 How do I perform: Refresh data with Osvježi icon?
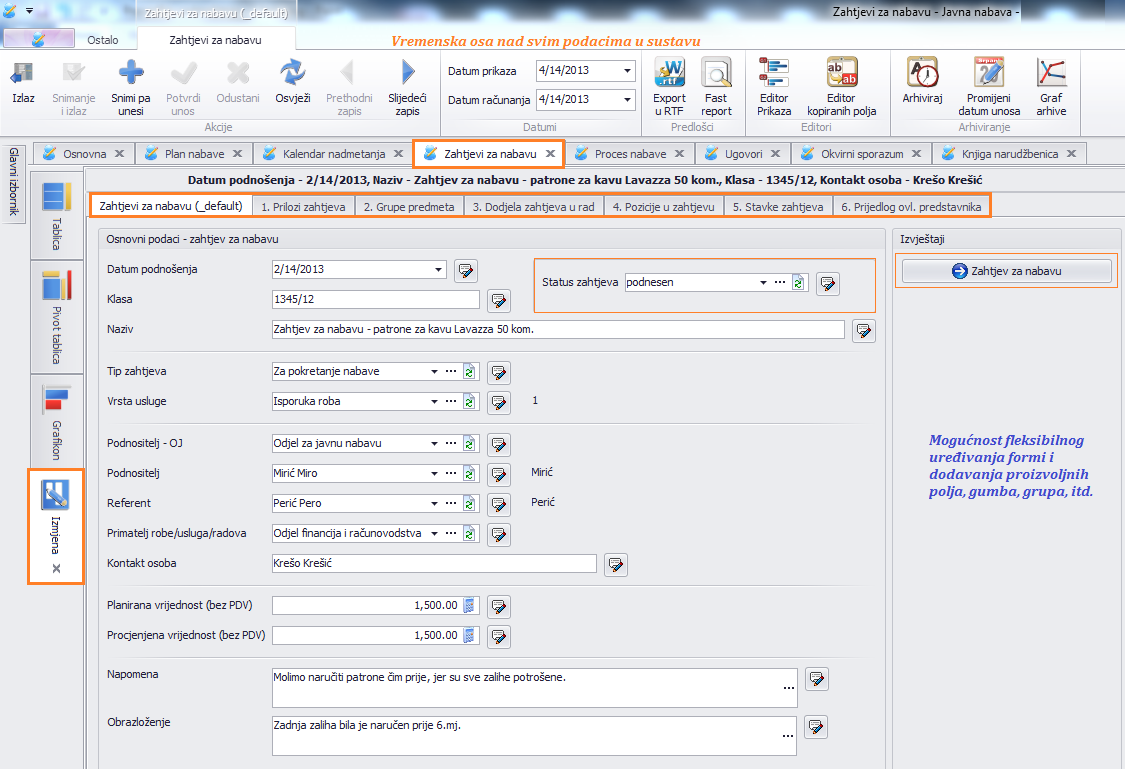point(293,72)
